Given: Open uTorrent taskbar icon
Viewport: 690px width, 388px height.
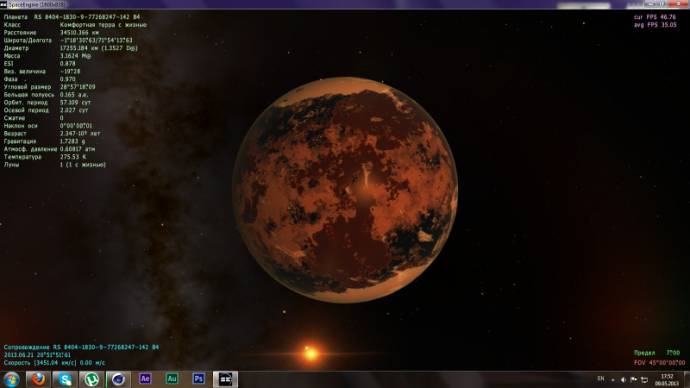Looking at the screenshot, I should pyautogui.click(x=92, y=379).
